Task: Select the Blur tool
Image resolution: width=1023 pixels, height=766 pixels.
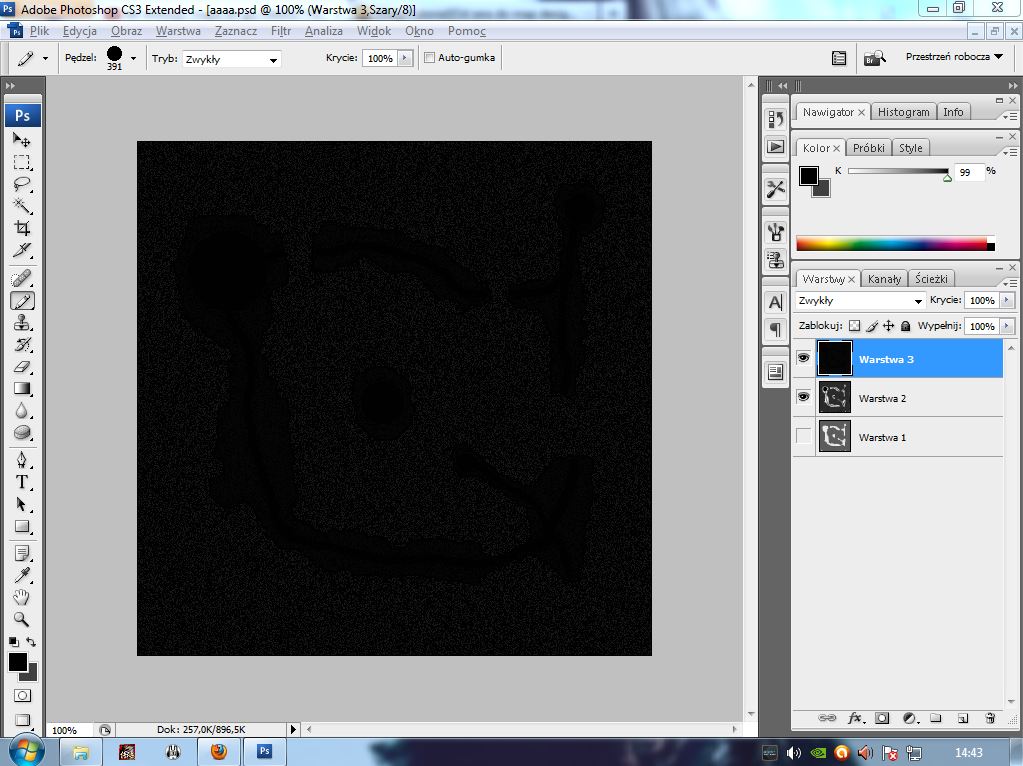Action: point(22,411)
